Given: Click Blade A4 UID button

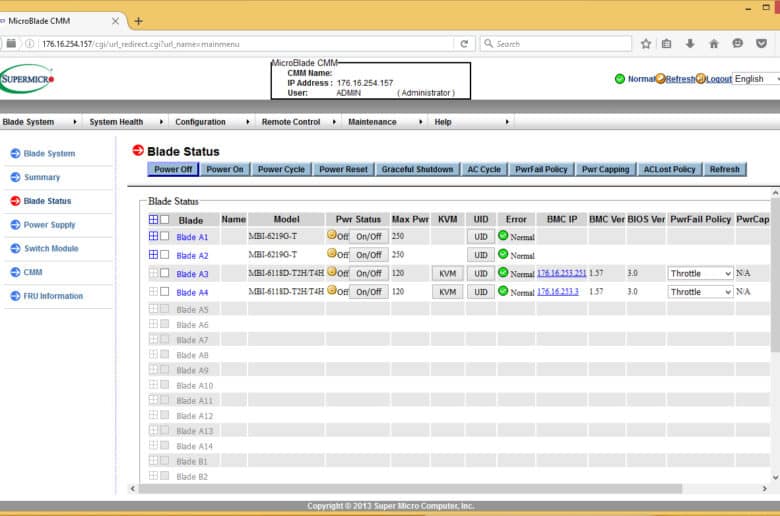Looking at the screenshot, I should [x=481, y=292].
